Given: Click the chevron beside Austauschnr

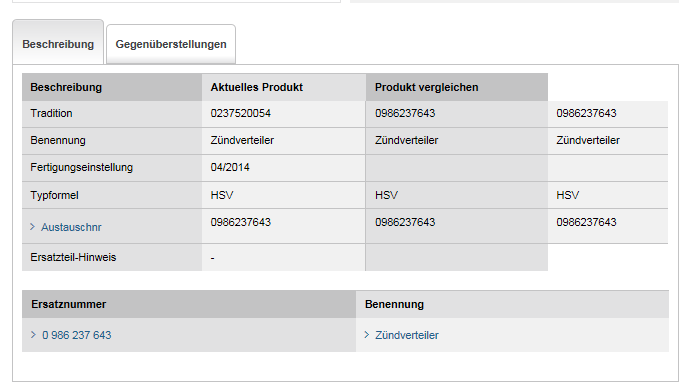Looking at the screenshot, I should (x=33, y=227).
